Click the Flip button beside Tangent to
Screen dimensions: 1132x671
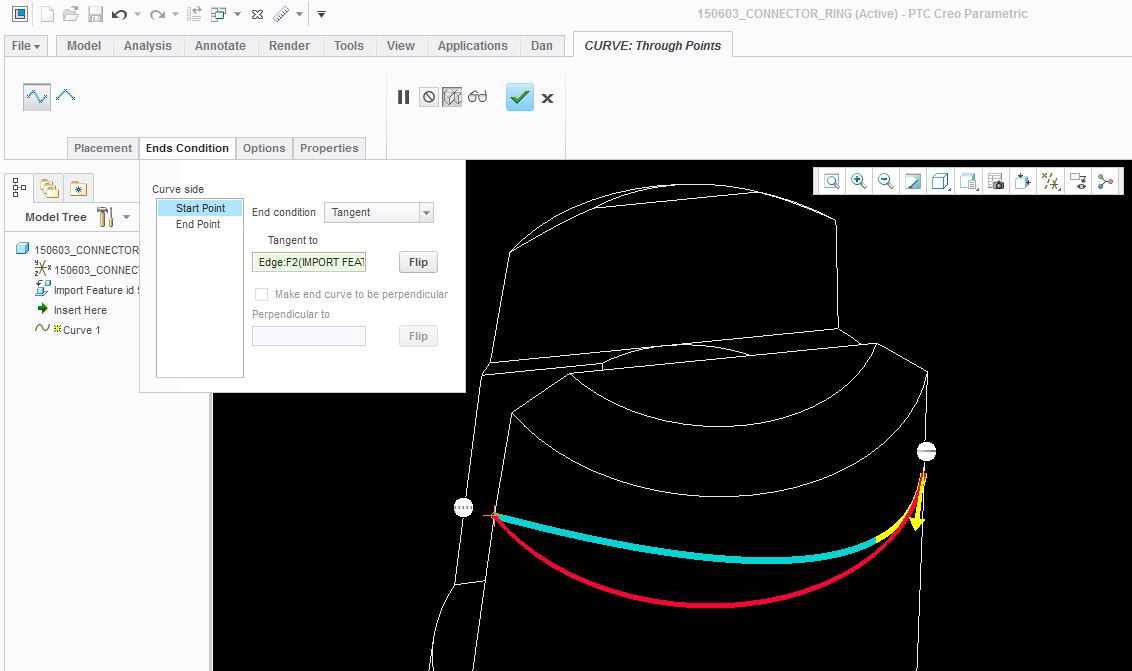click(418, 262)
